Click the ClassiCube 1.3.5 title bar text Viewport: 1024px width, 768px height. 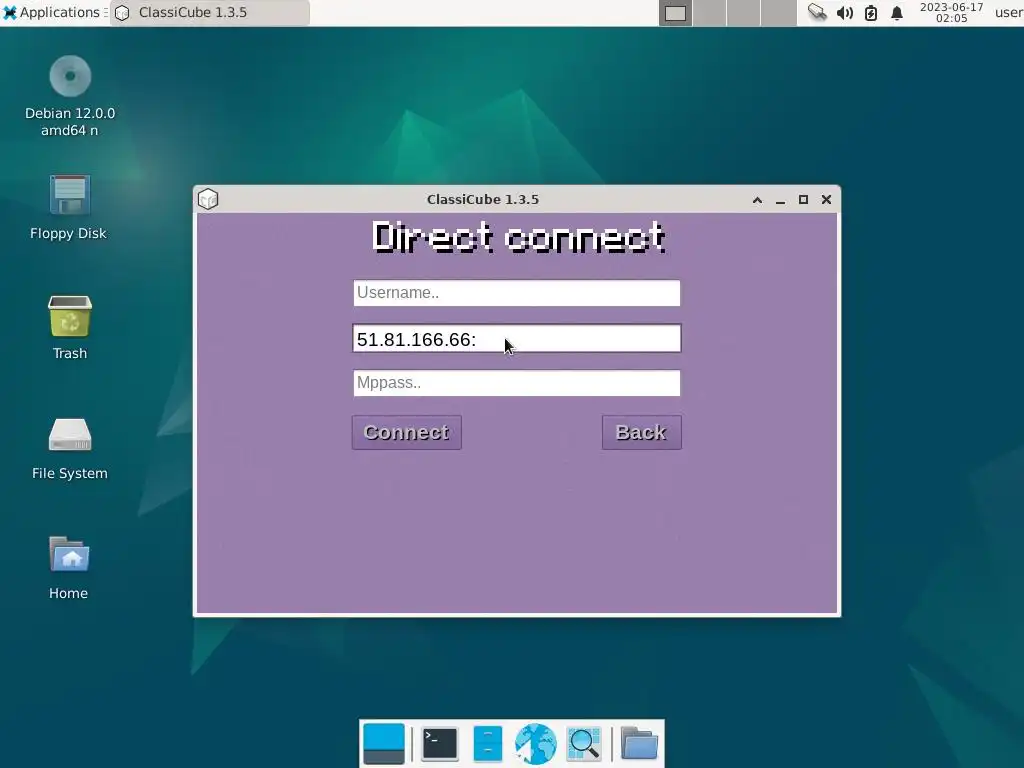point(483,200)
